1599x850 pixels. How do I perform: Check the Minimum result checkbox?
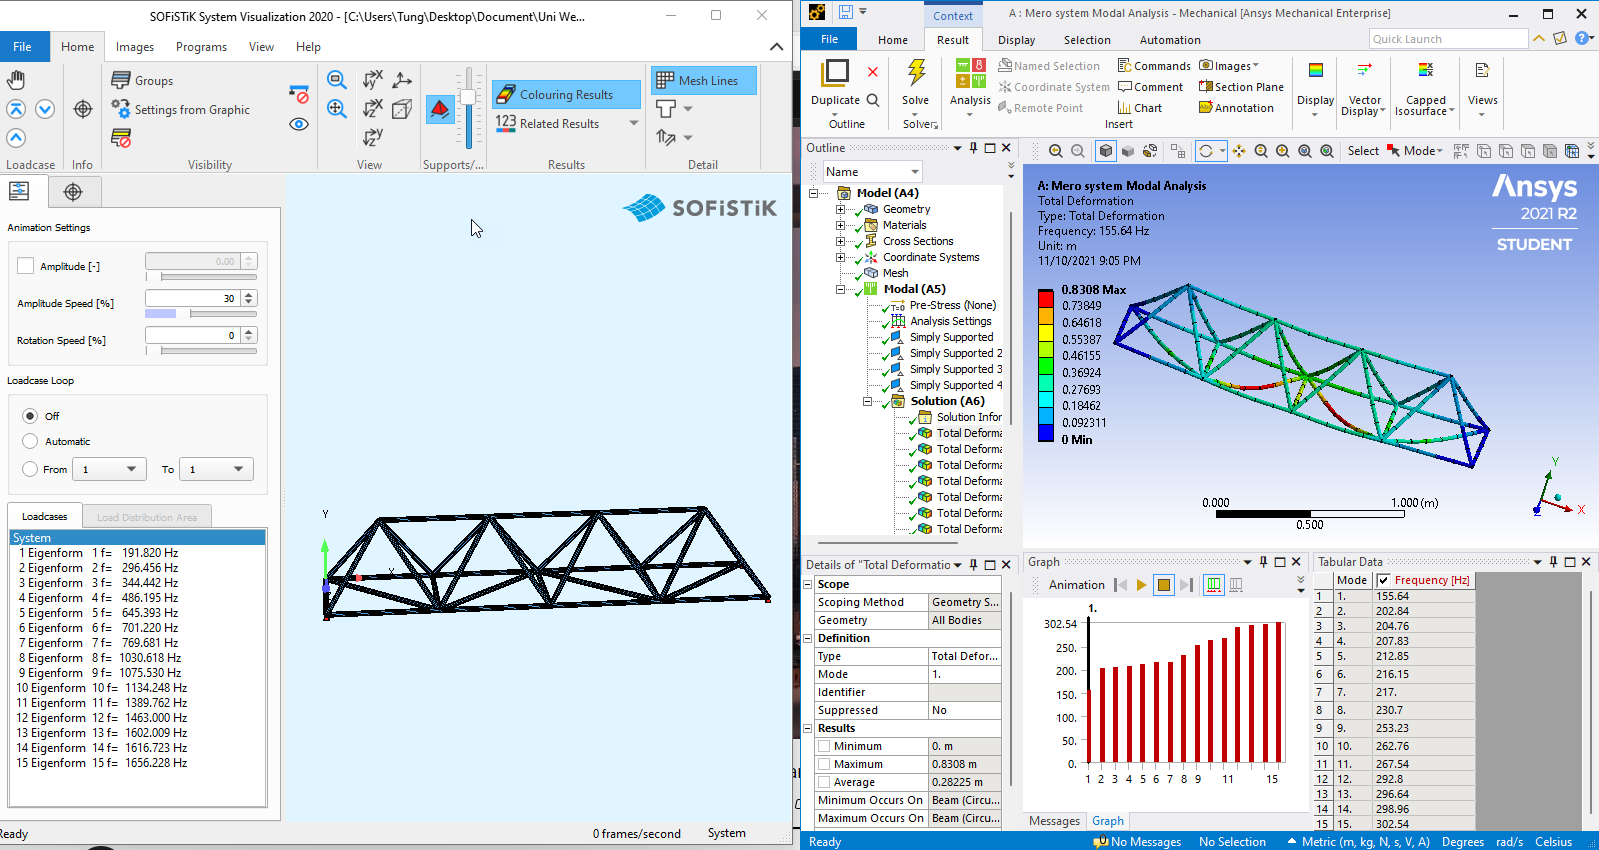(824, 746)
